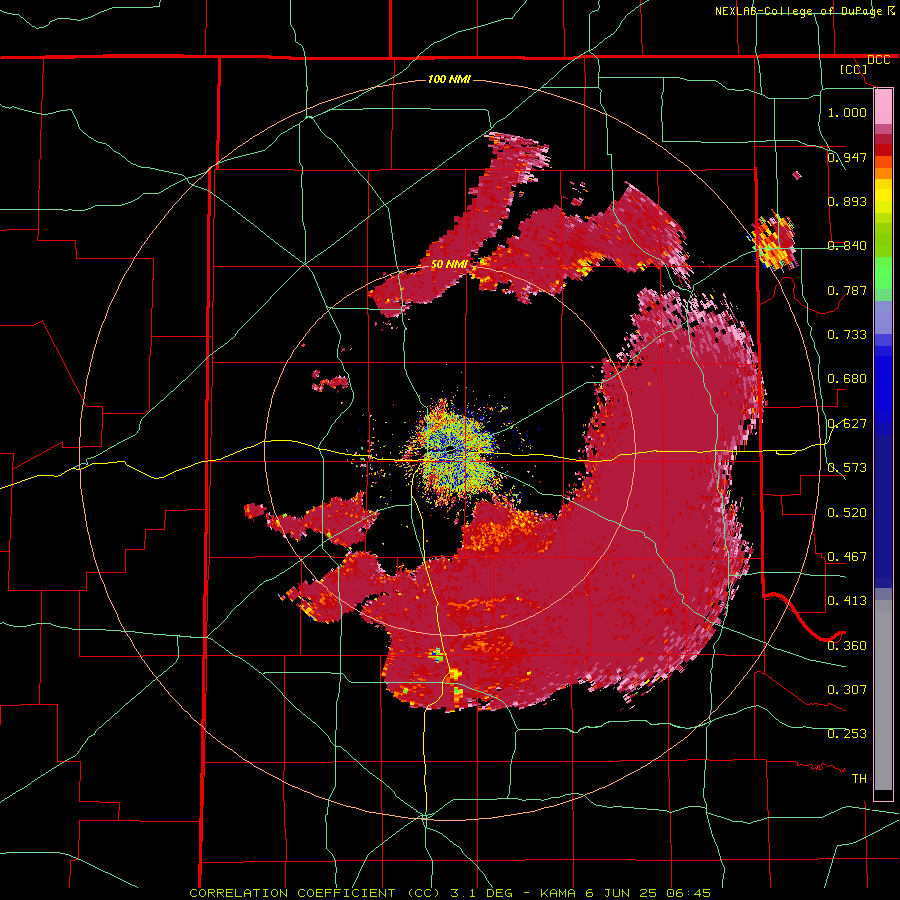Click the 100 NMI range ring label
This screenshot has width=900, height=900.
coord(449,79)
